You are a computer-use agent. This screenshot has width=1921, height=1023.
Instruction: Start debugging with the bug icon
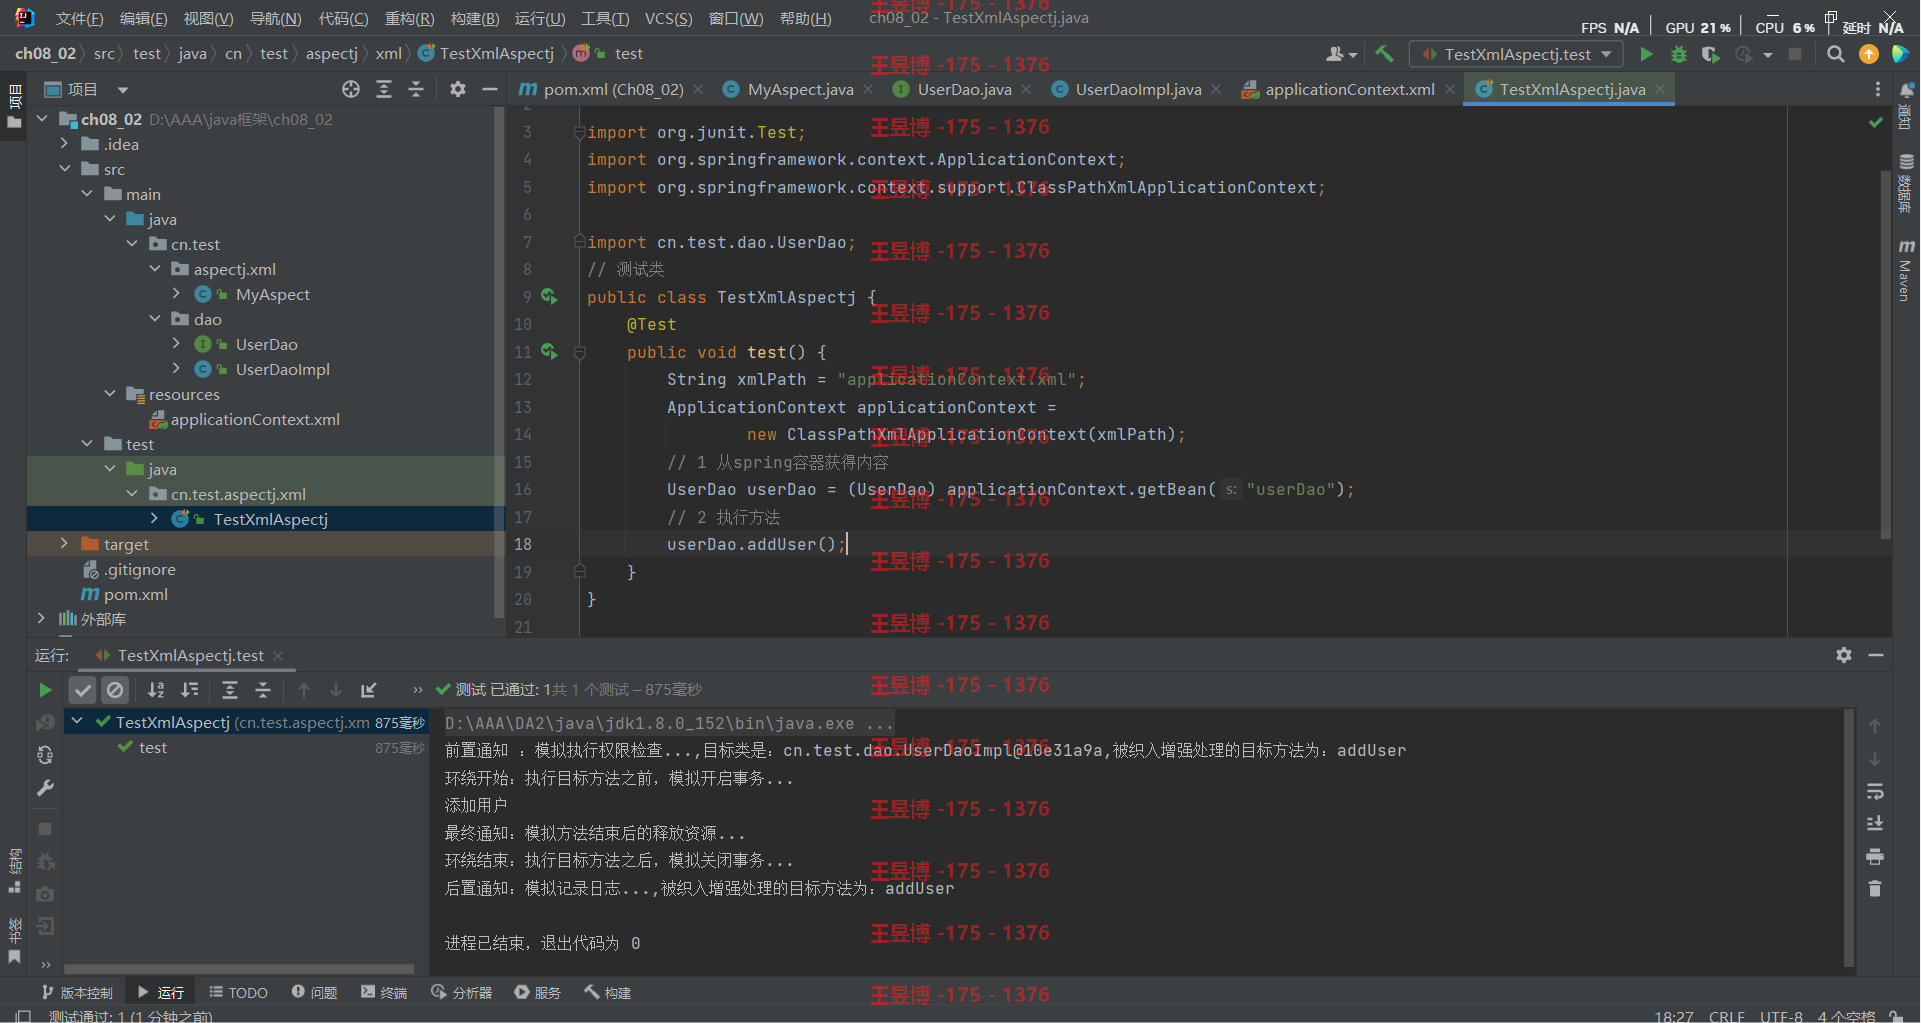(x=1679, y=54)
